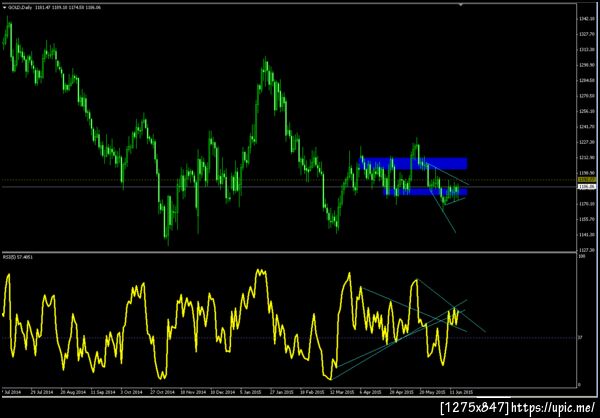This screenshot has width=600, height=418.
Task: Click the 11 Jun 2015 date label
Action: (x=461, y=393)
